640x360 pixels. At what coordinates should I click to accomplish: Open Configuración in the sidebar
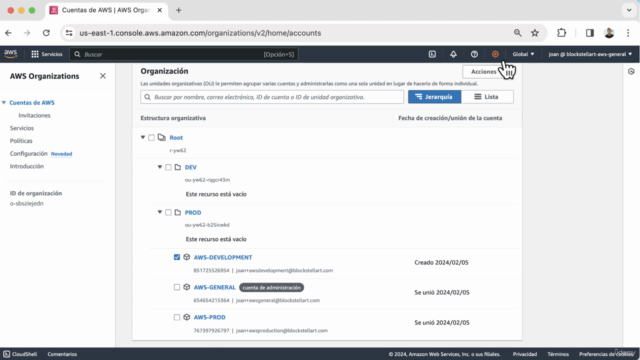coord(29,153)
